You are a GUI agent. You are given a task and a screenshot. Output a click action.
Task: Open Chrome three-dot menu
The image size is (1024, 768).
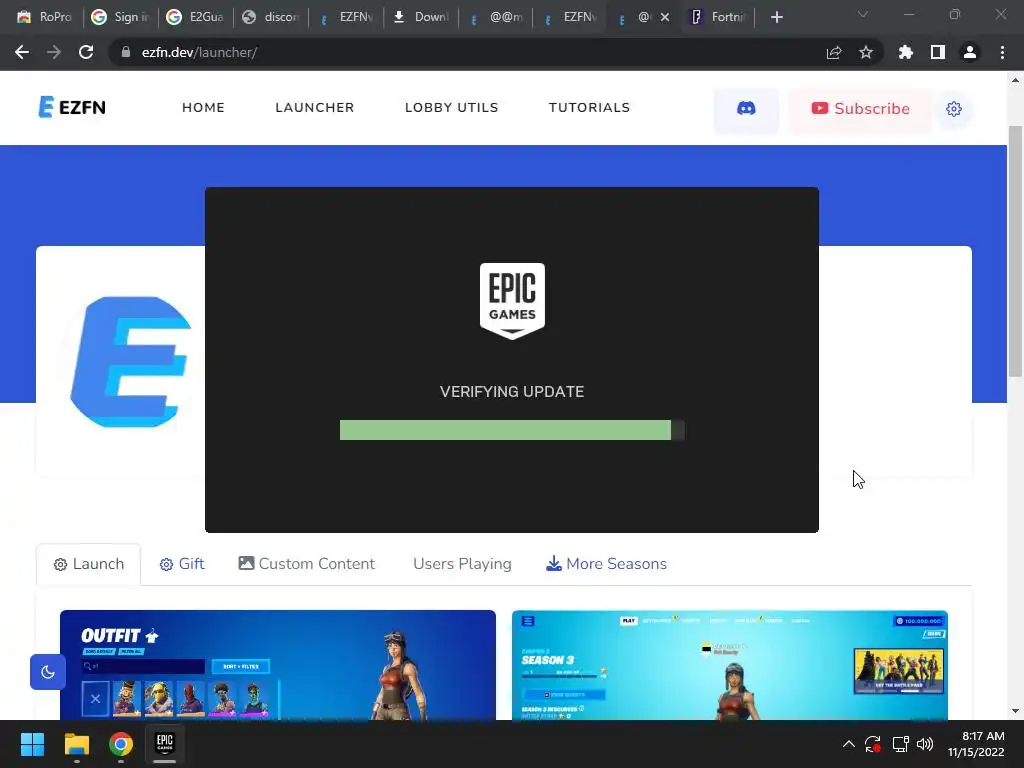click(x=1002, y=52)
